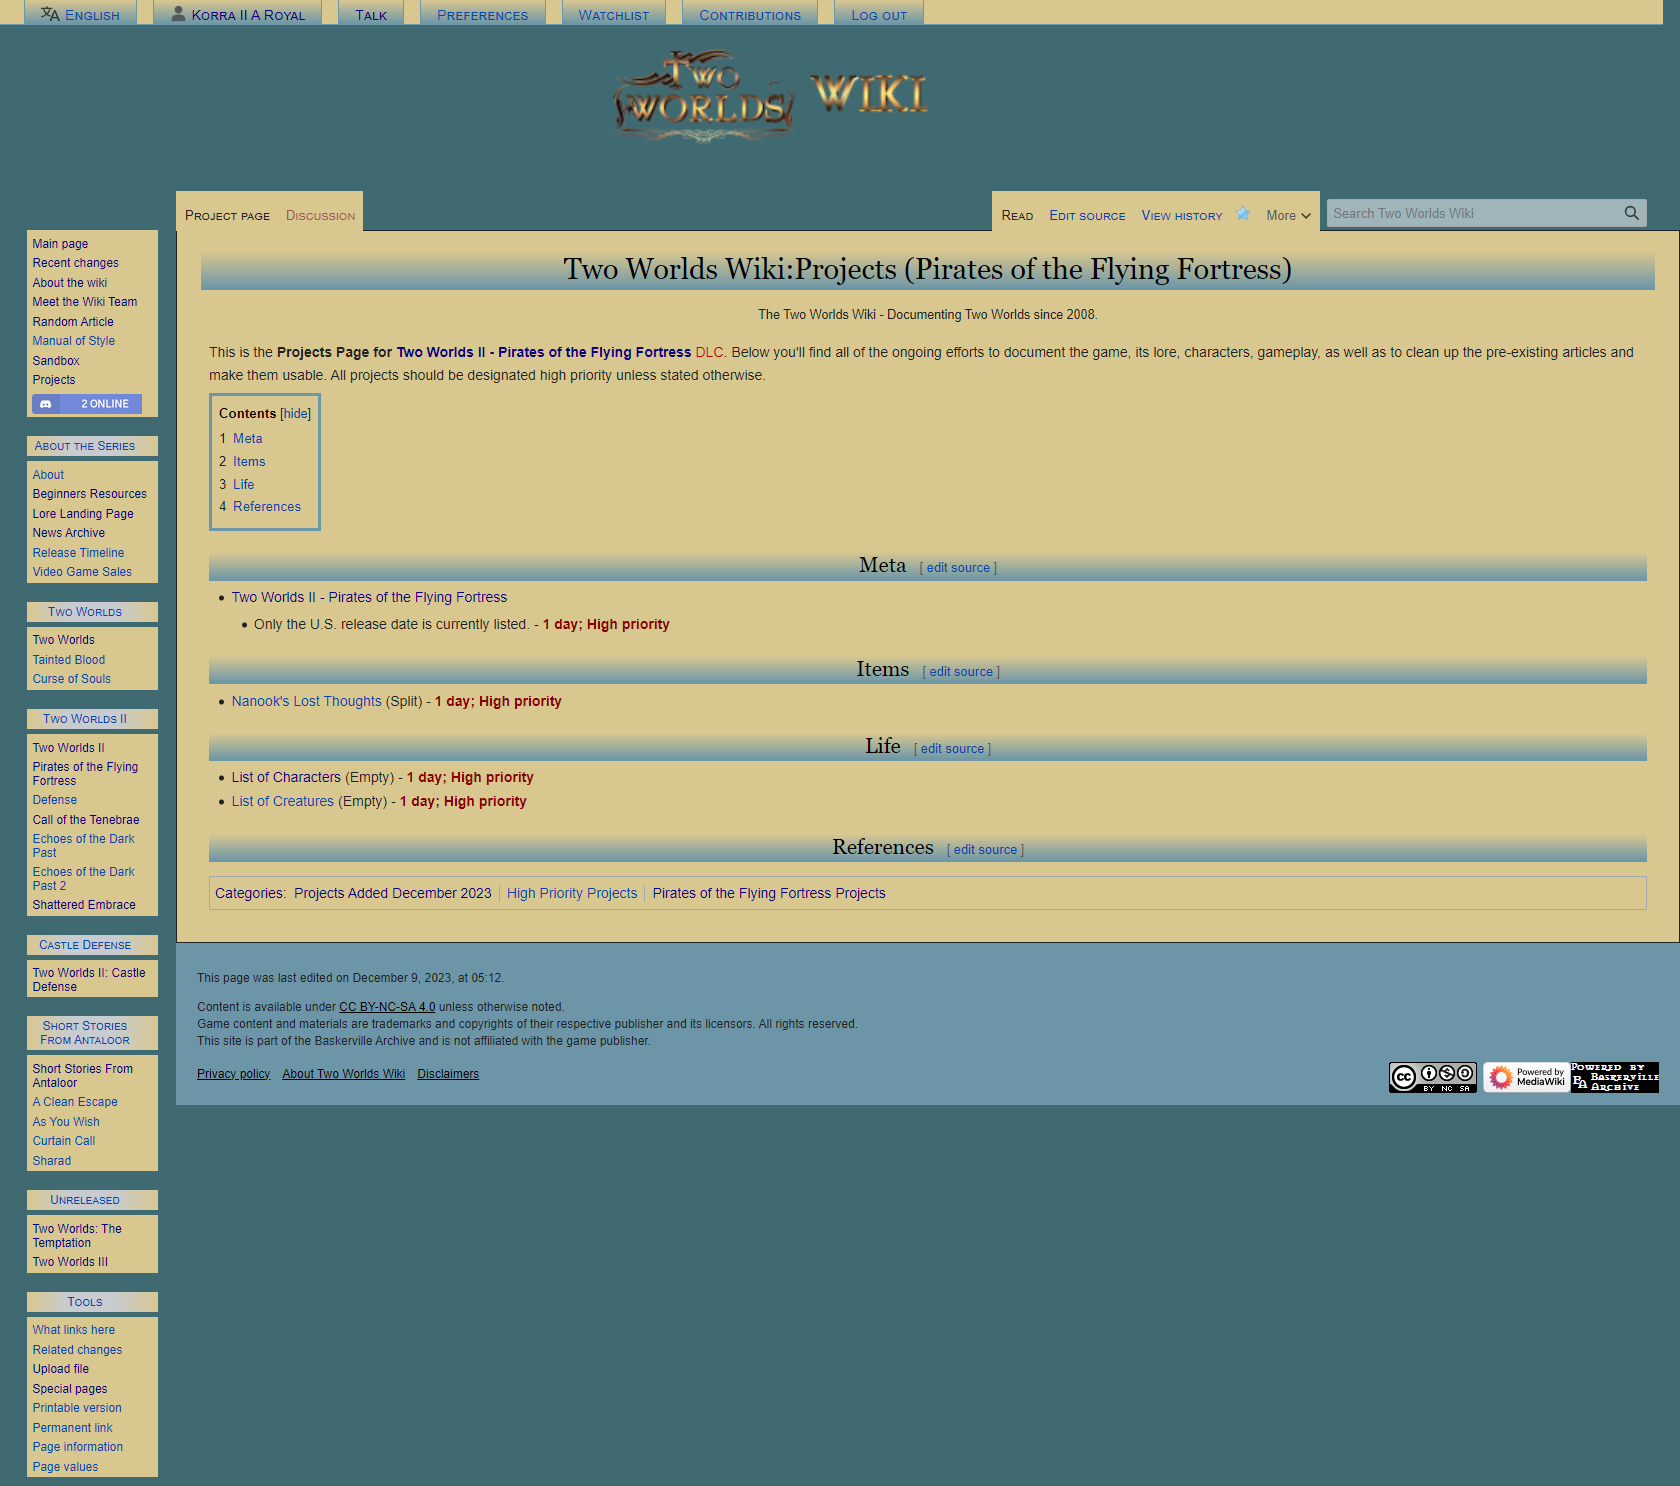Expand the More dropdown menu

[x=1288, y=215]
